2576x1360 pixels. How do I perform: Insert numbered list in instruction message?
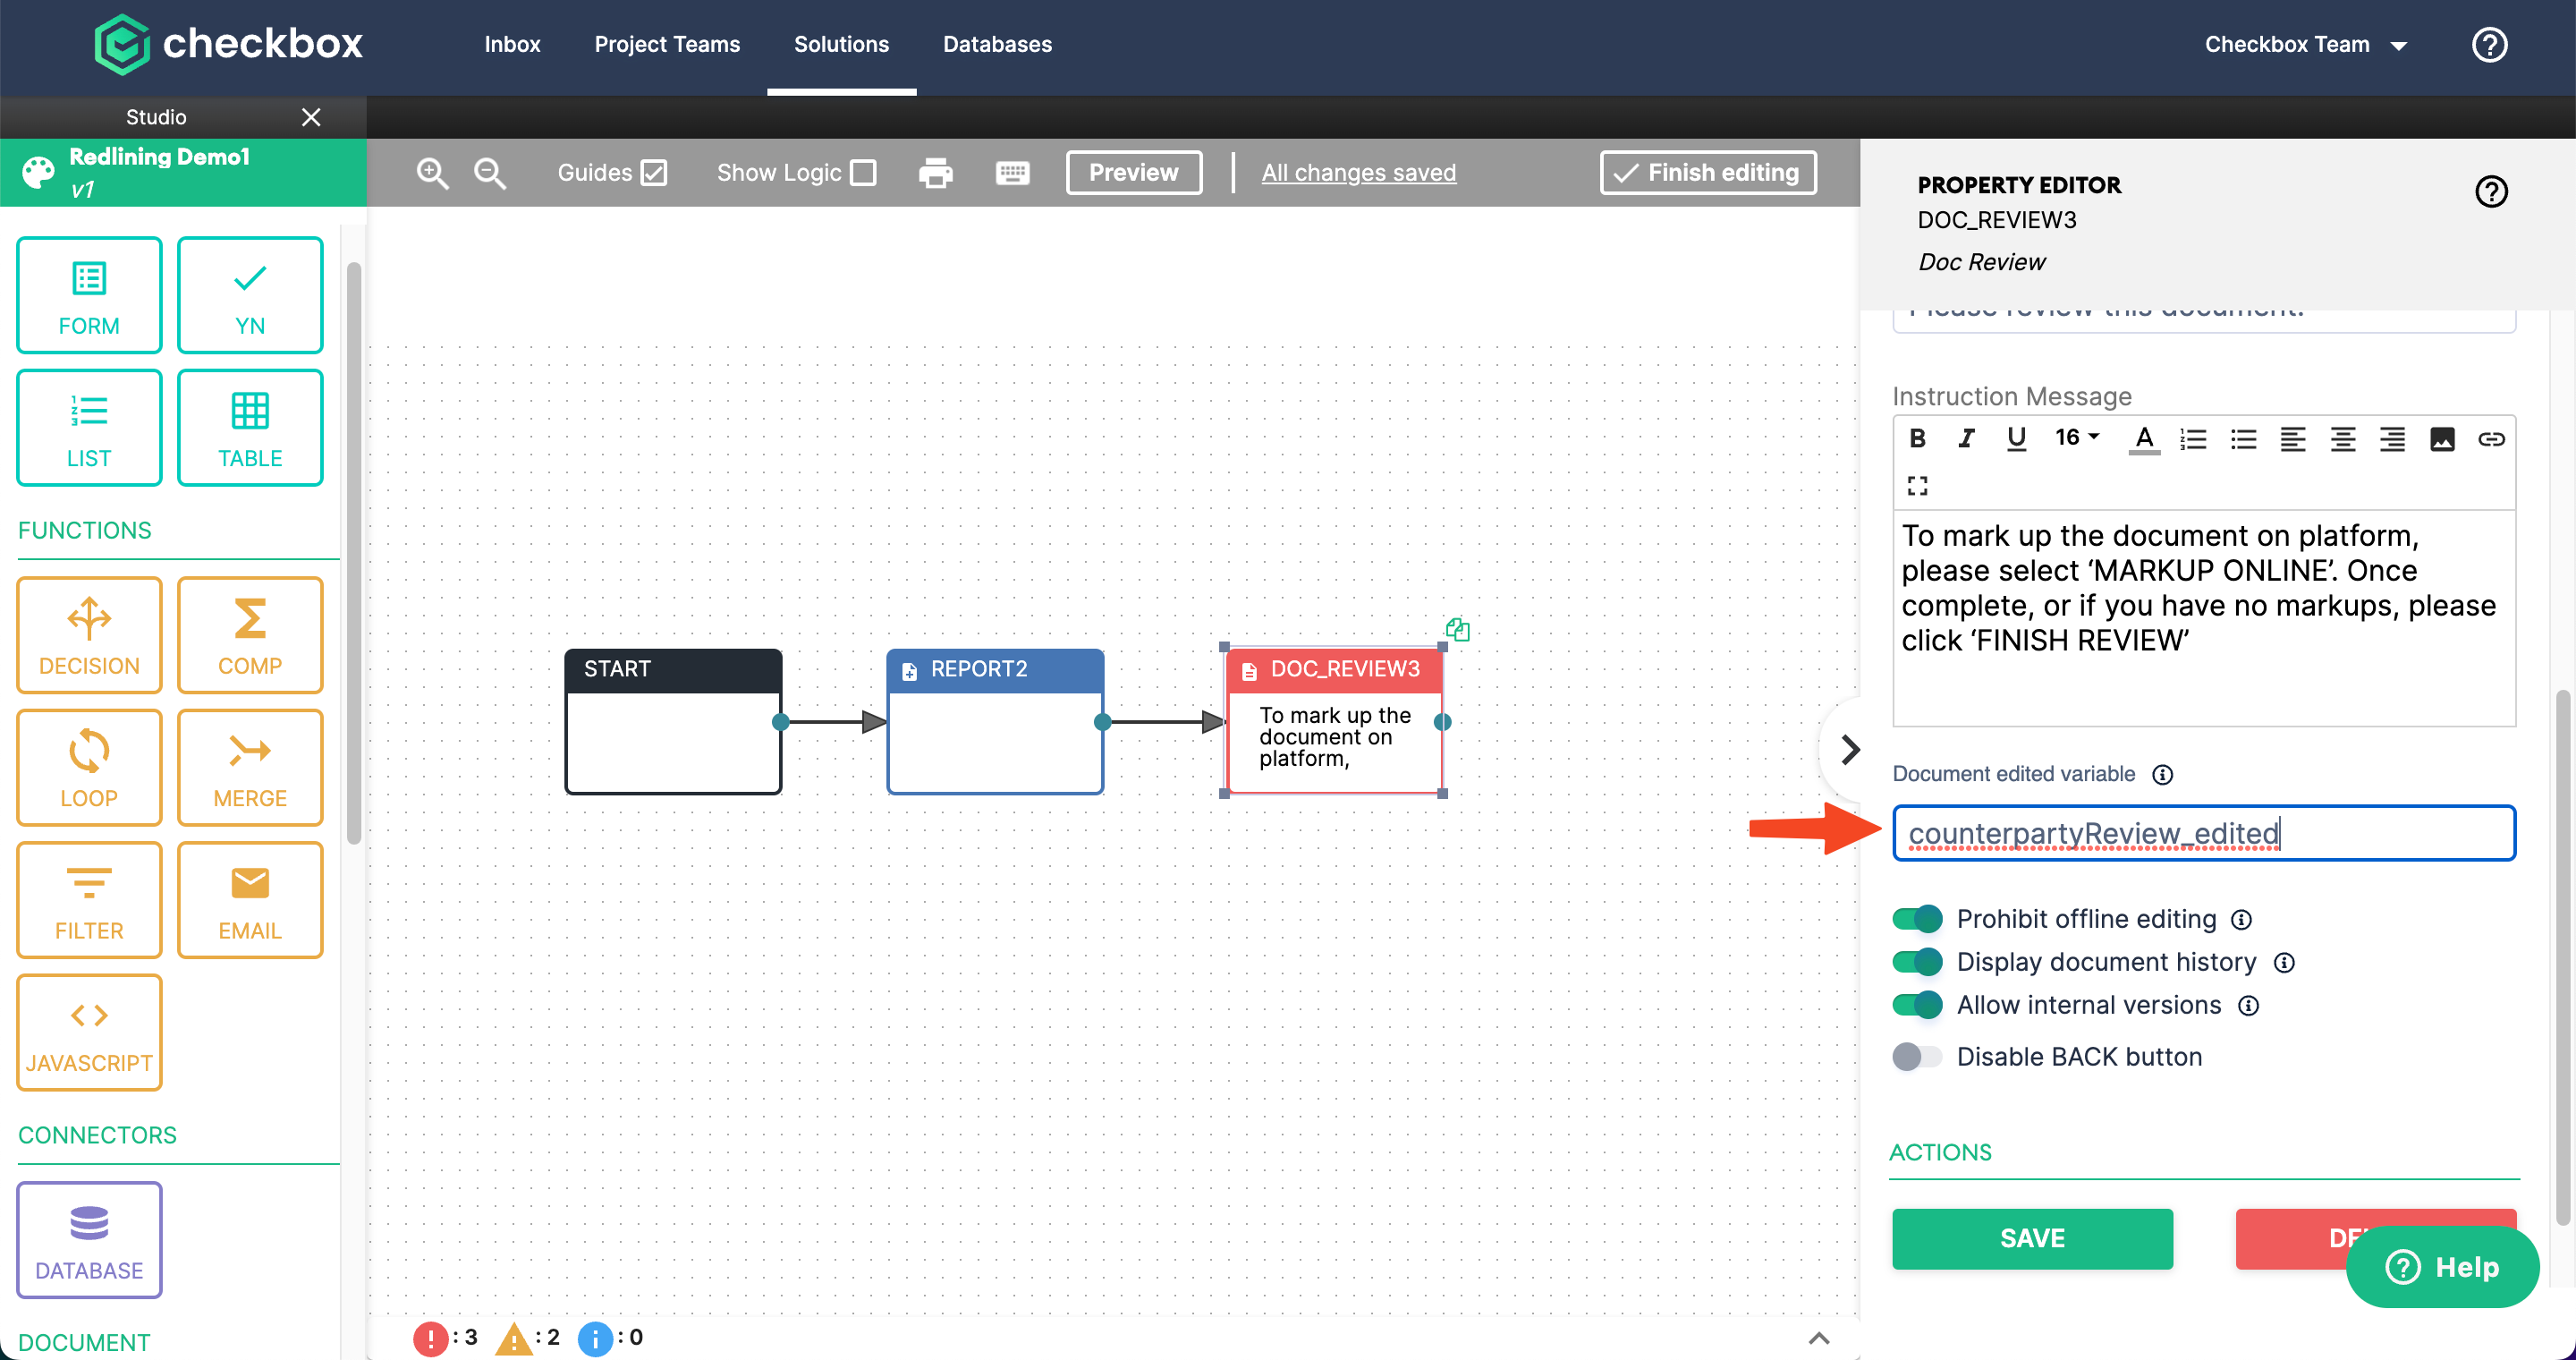[x=2193, y=439]
